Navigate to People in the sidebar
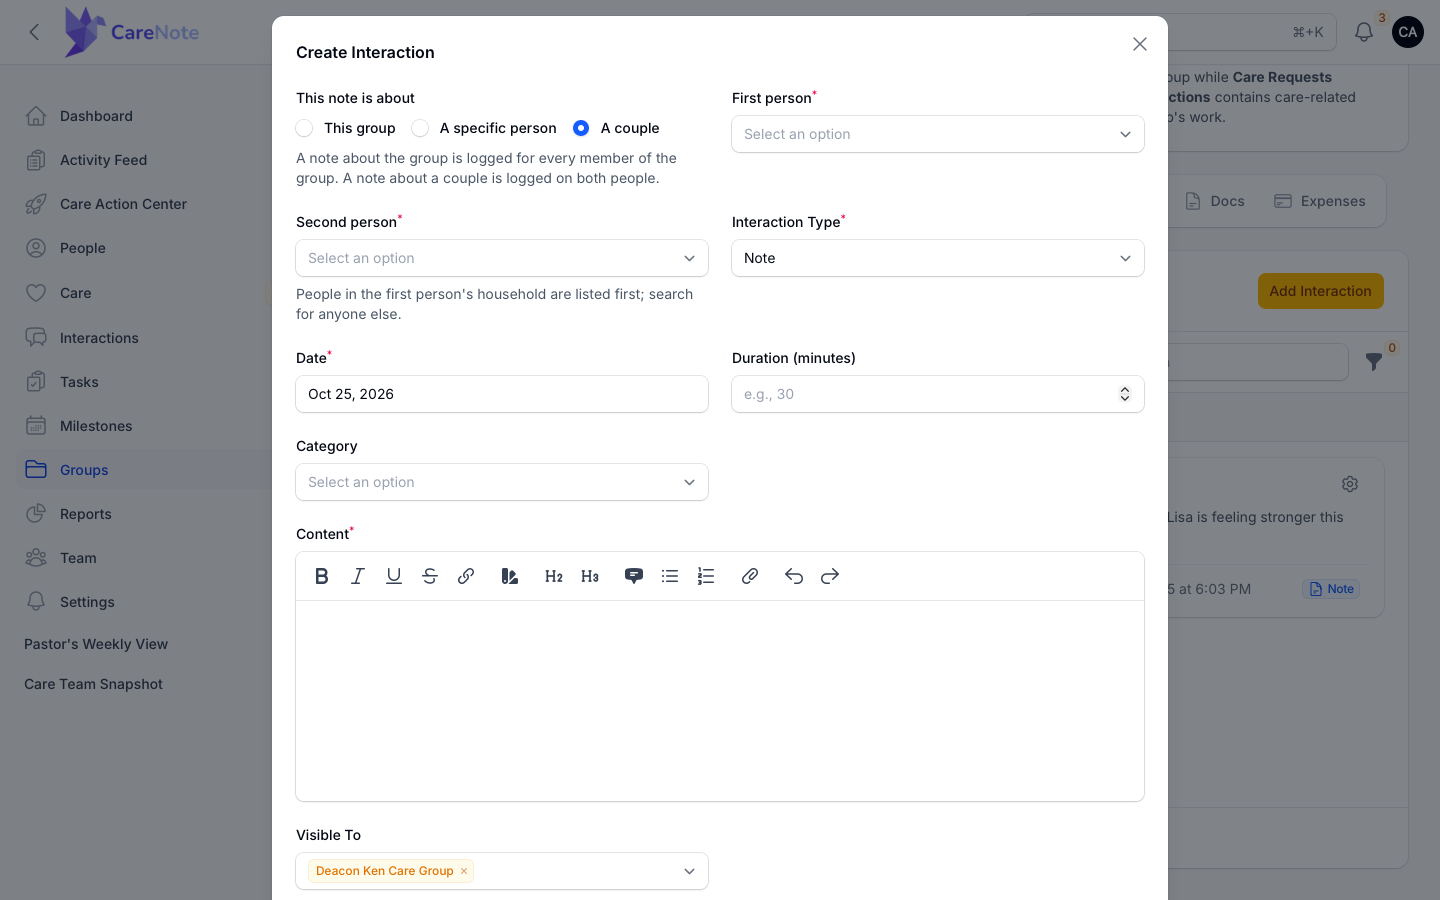The height and width of the screenshot is (900, 1440). click(82, 248)
